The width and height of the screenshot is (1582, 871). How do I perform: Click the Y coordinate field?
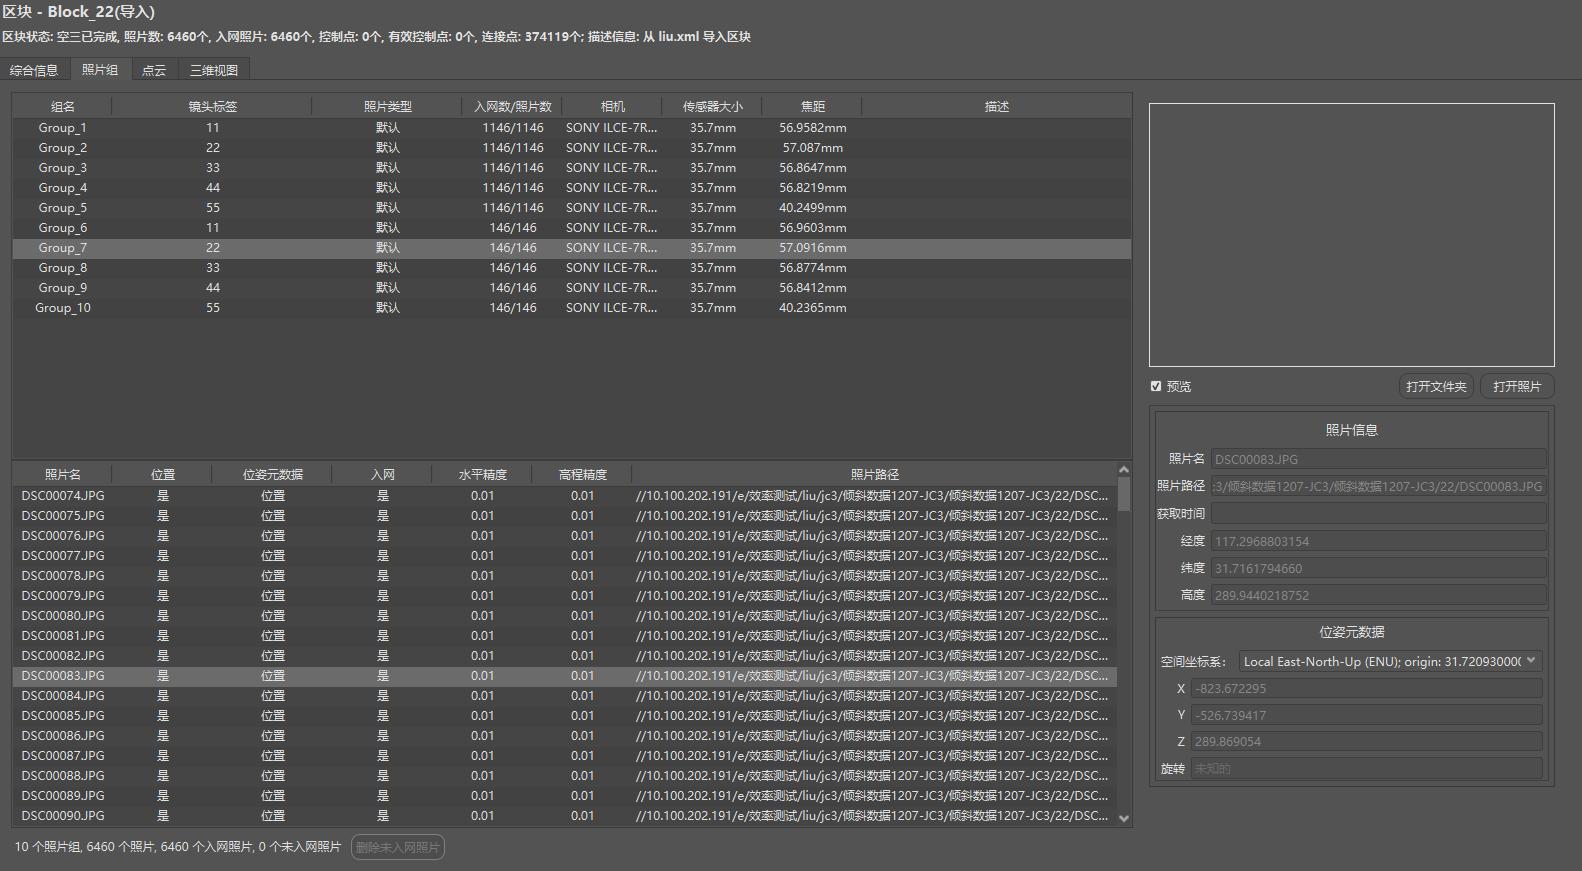pos(1366,715)
